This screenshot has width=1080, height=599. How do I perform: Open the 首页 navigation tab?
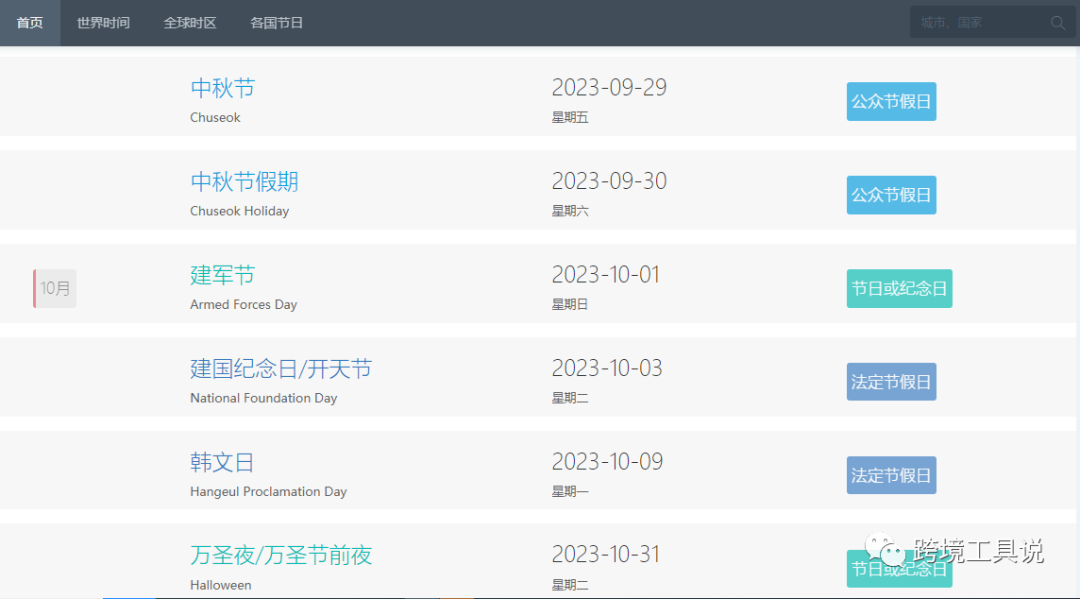pyautogui.click(x=30, y=23)
